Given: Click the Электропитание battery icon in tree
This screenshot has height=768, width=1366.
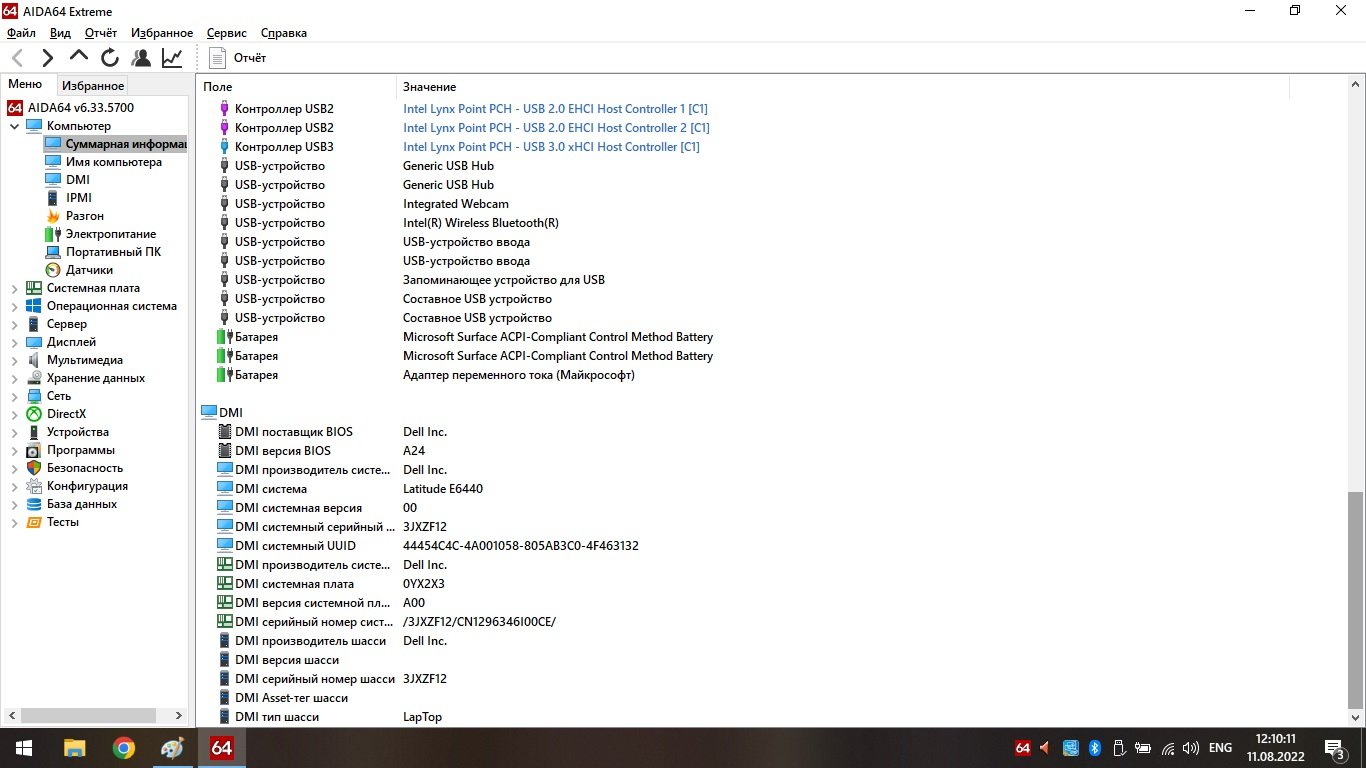Looking at the screenshot, I should pos(53,234).
